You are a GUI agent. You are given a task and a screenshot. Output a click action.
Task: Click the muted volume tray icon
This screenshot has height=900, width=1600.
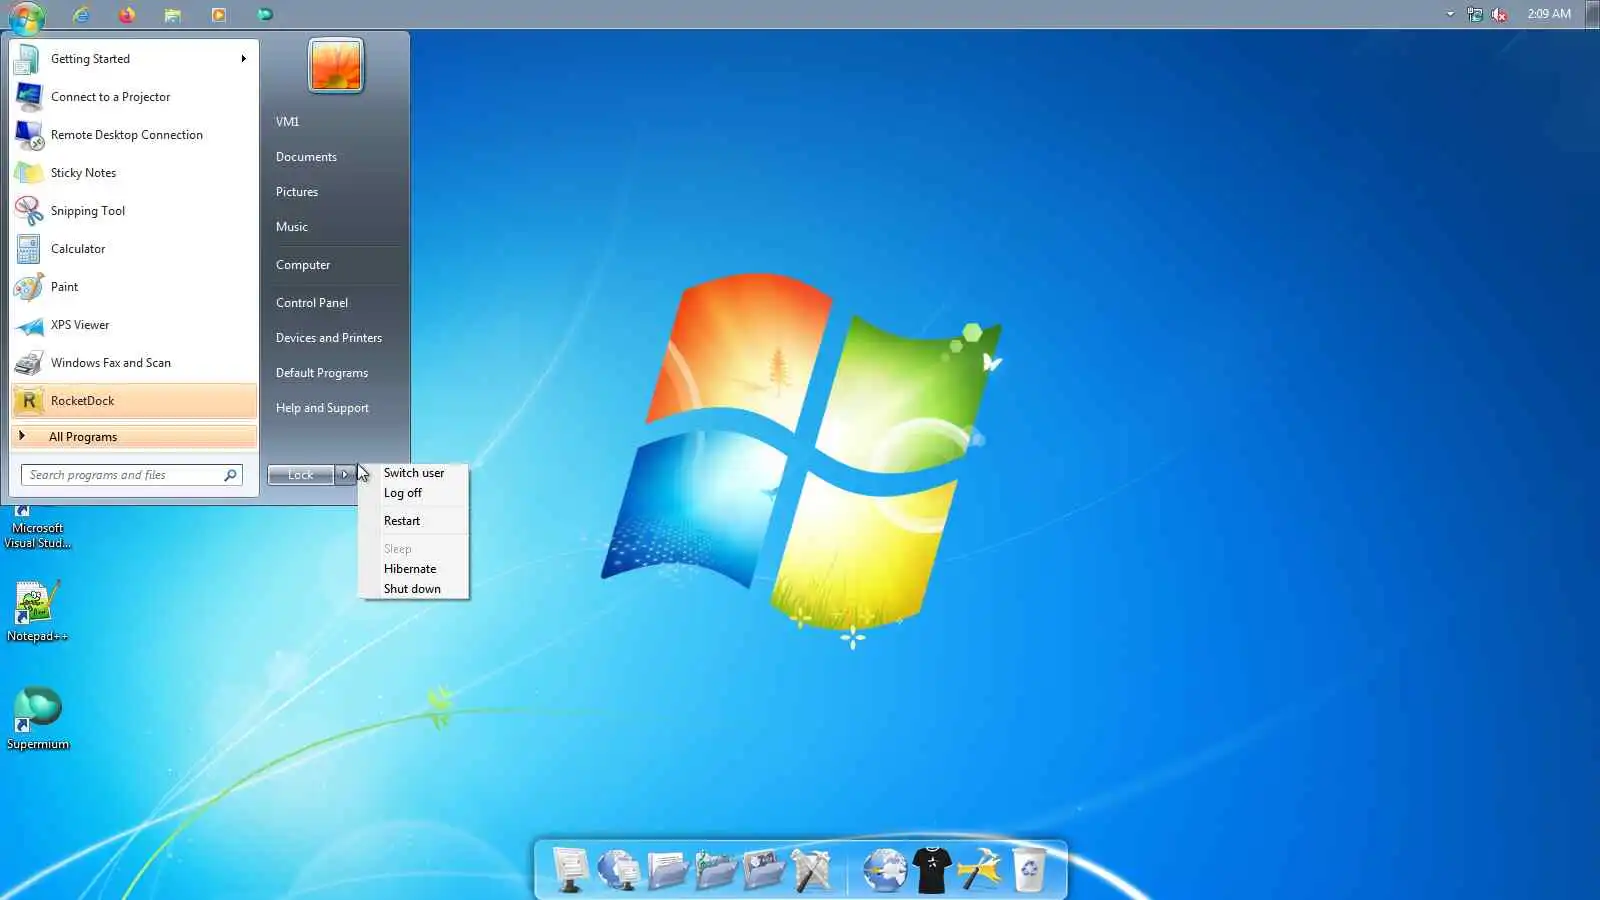pos(1499,14)
